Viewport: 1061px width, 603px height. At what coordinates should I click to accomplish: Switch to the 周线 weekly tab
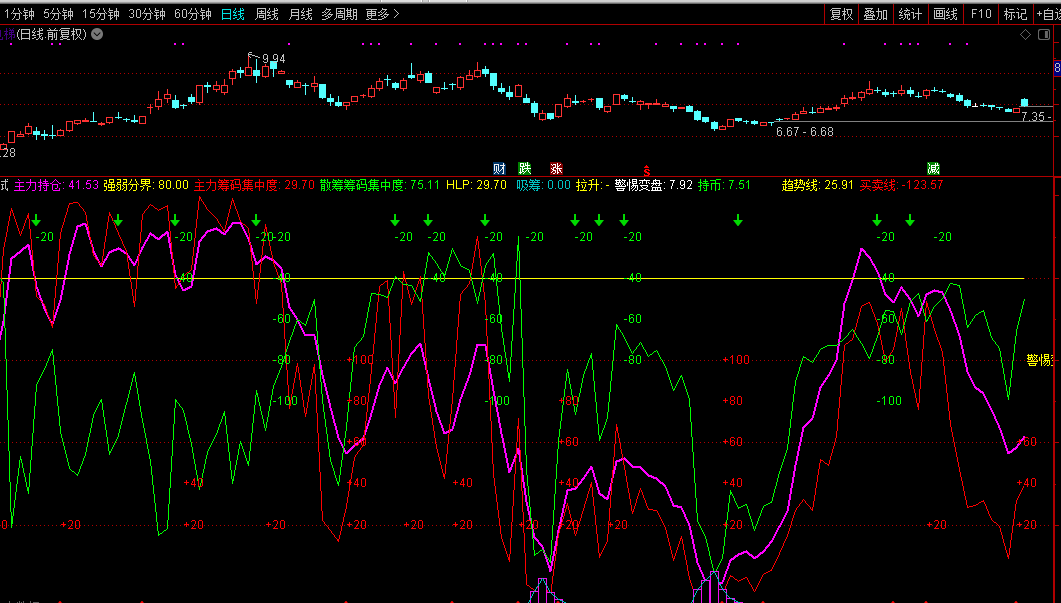[x=267, y=14]
